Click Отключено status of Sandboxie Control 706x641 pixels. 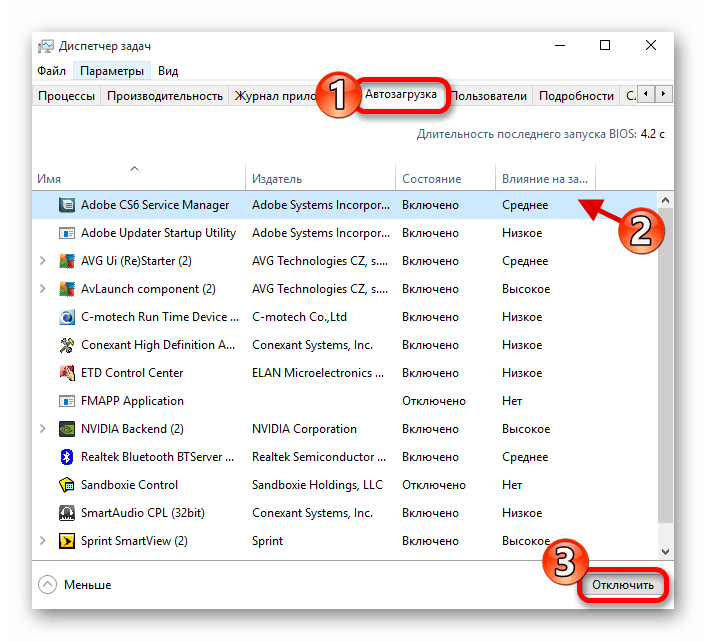click(x=434, y=485)
